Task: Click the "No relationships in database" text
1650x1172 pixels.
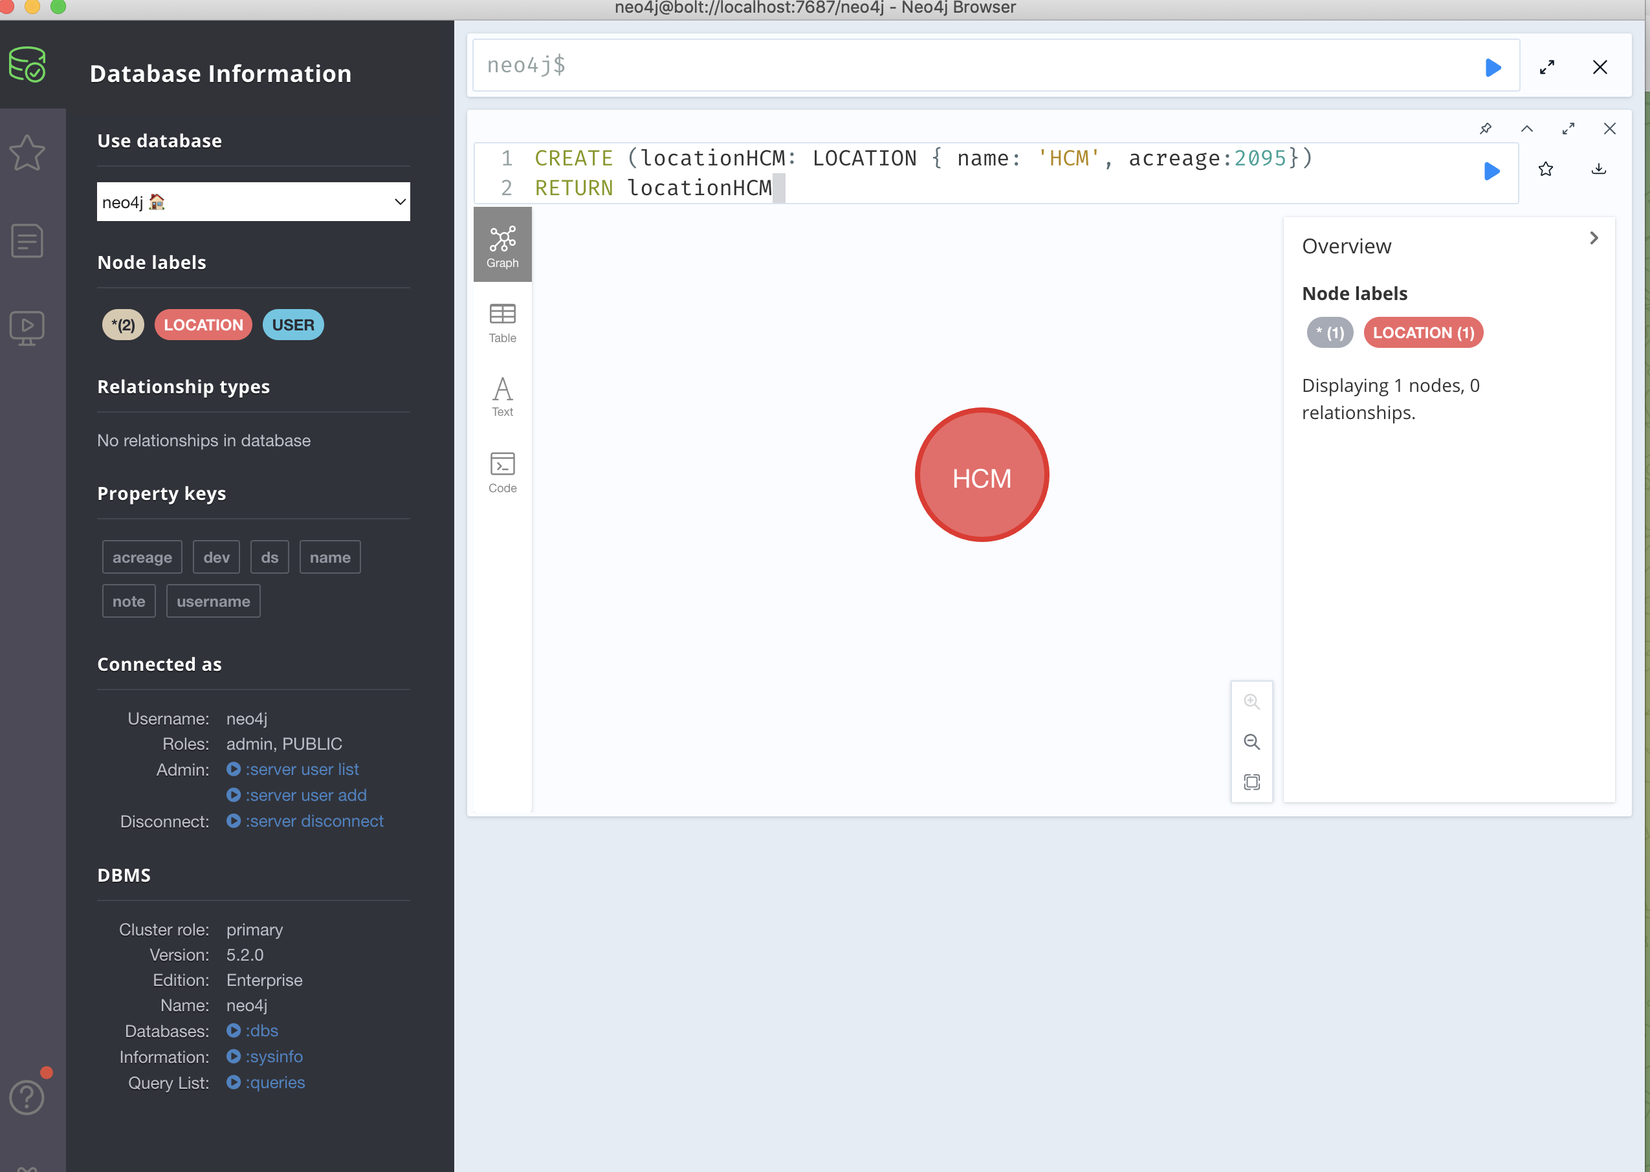Action: 204,441
